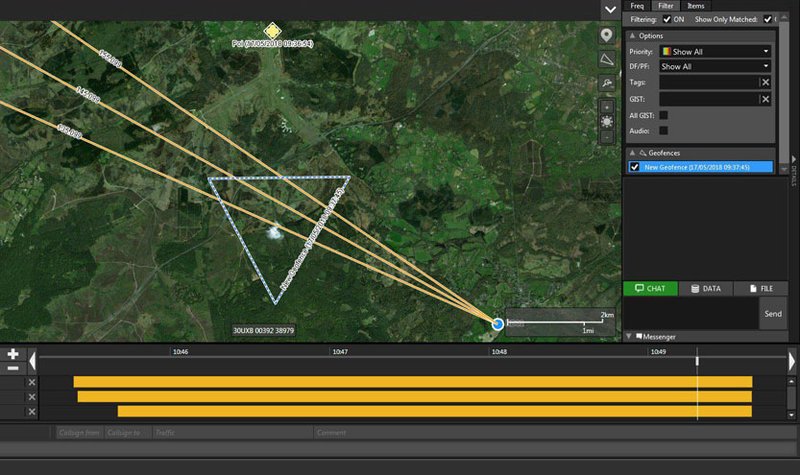Select the bearing/sector triangle map tool
800x475 pixels.
607,60
